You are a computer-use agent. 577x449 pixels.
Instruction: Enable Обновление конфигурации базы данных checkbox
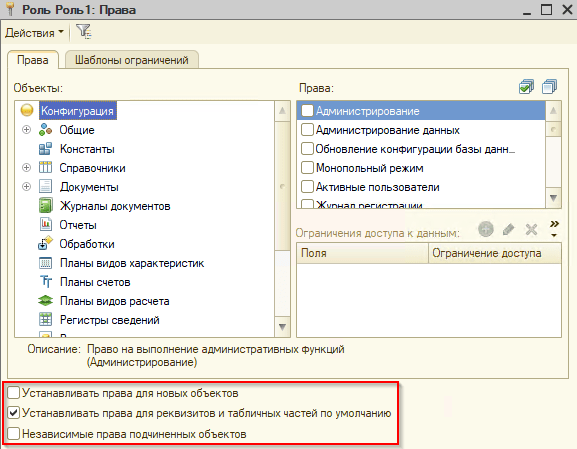(x=307, y=149)
